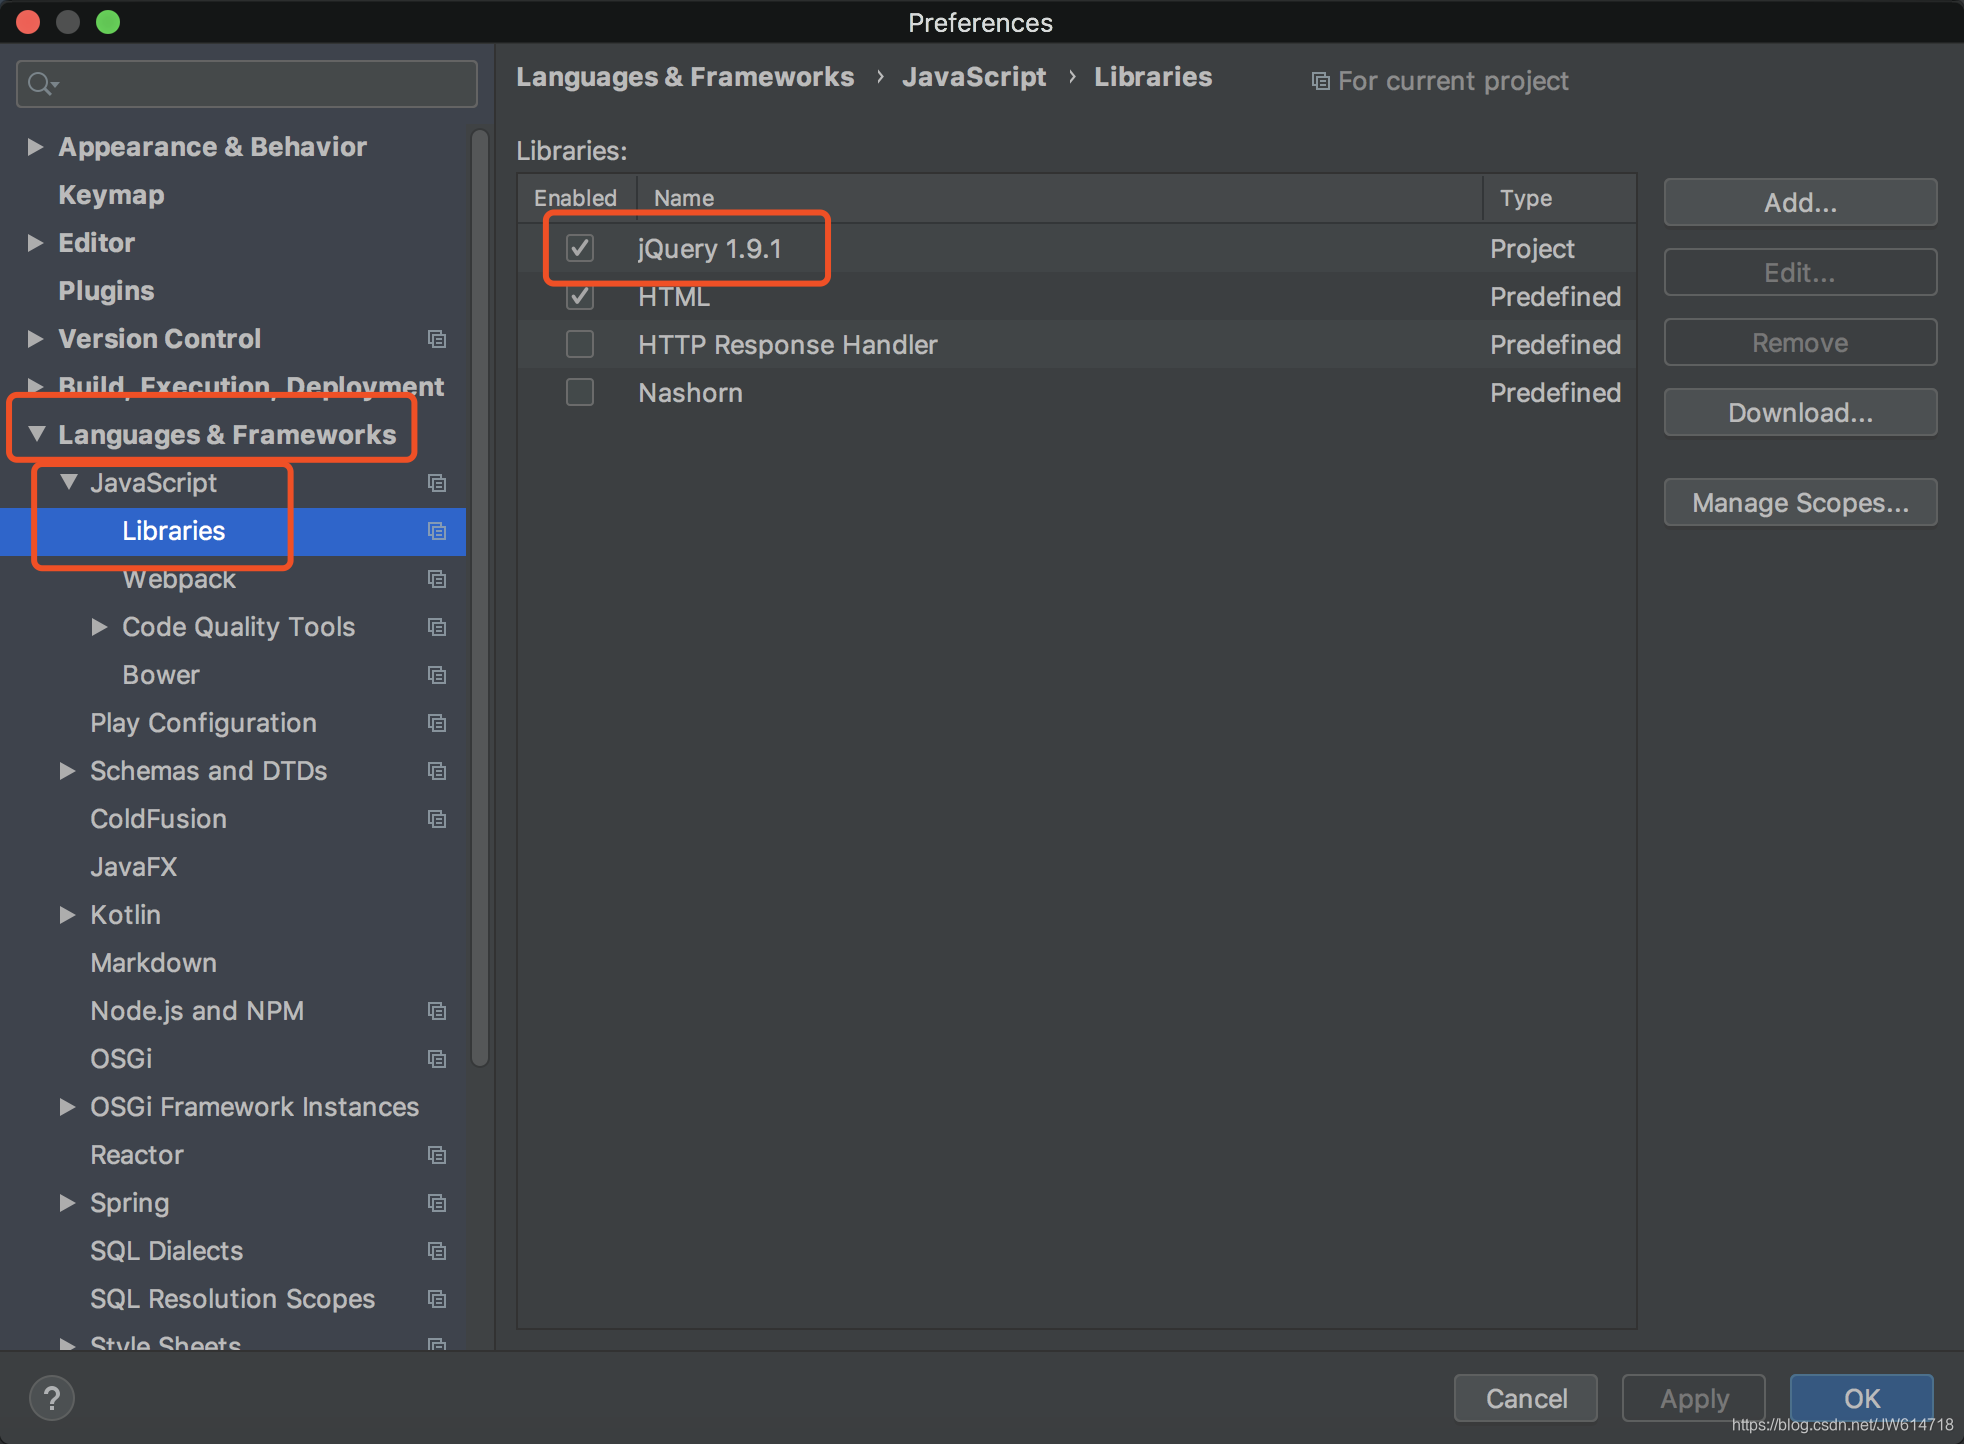The image size is (1964, 1444).
Task: Click project-level icon beside Webpack
Action: 437,579
